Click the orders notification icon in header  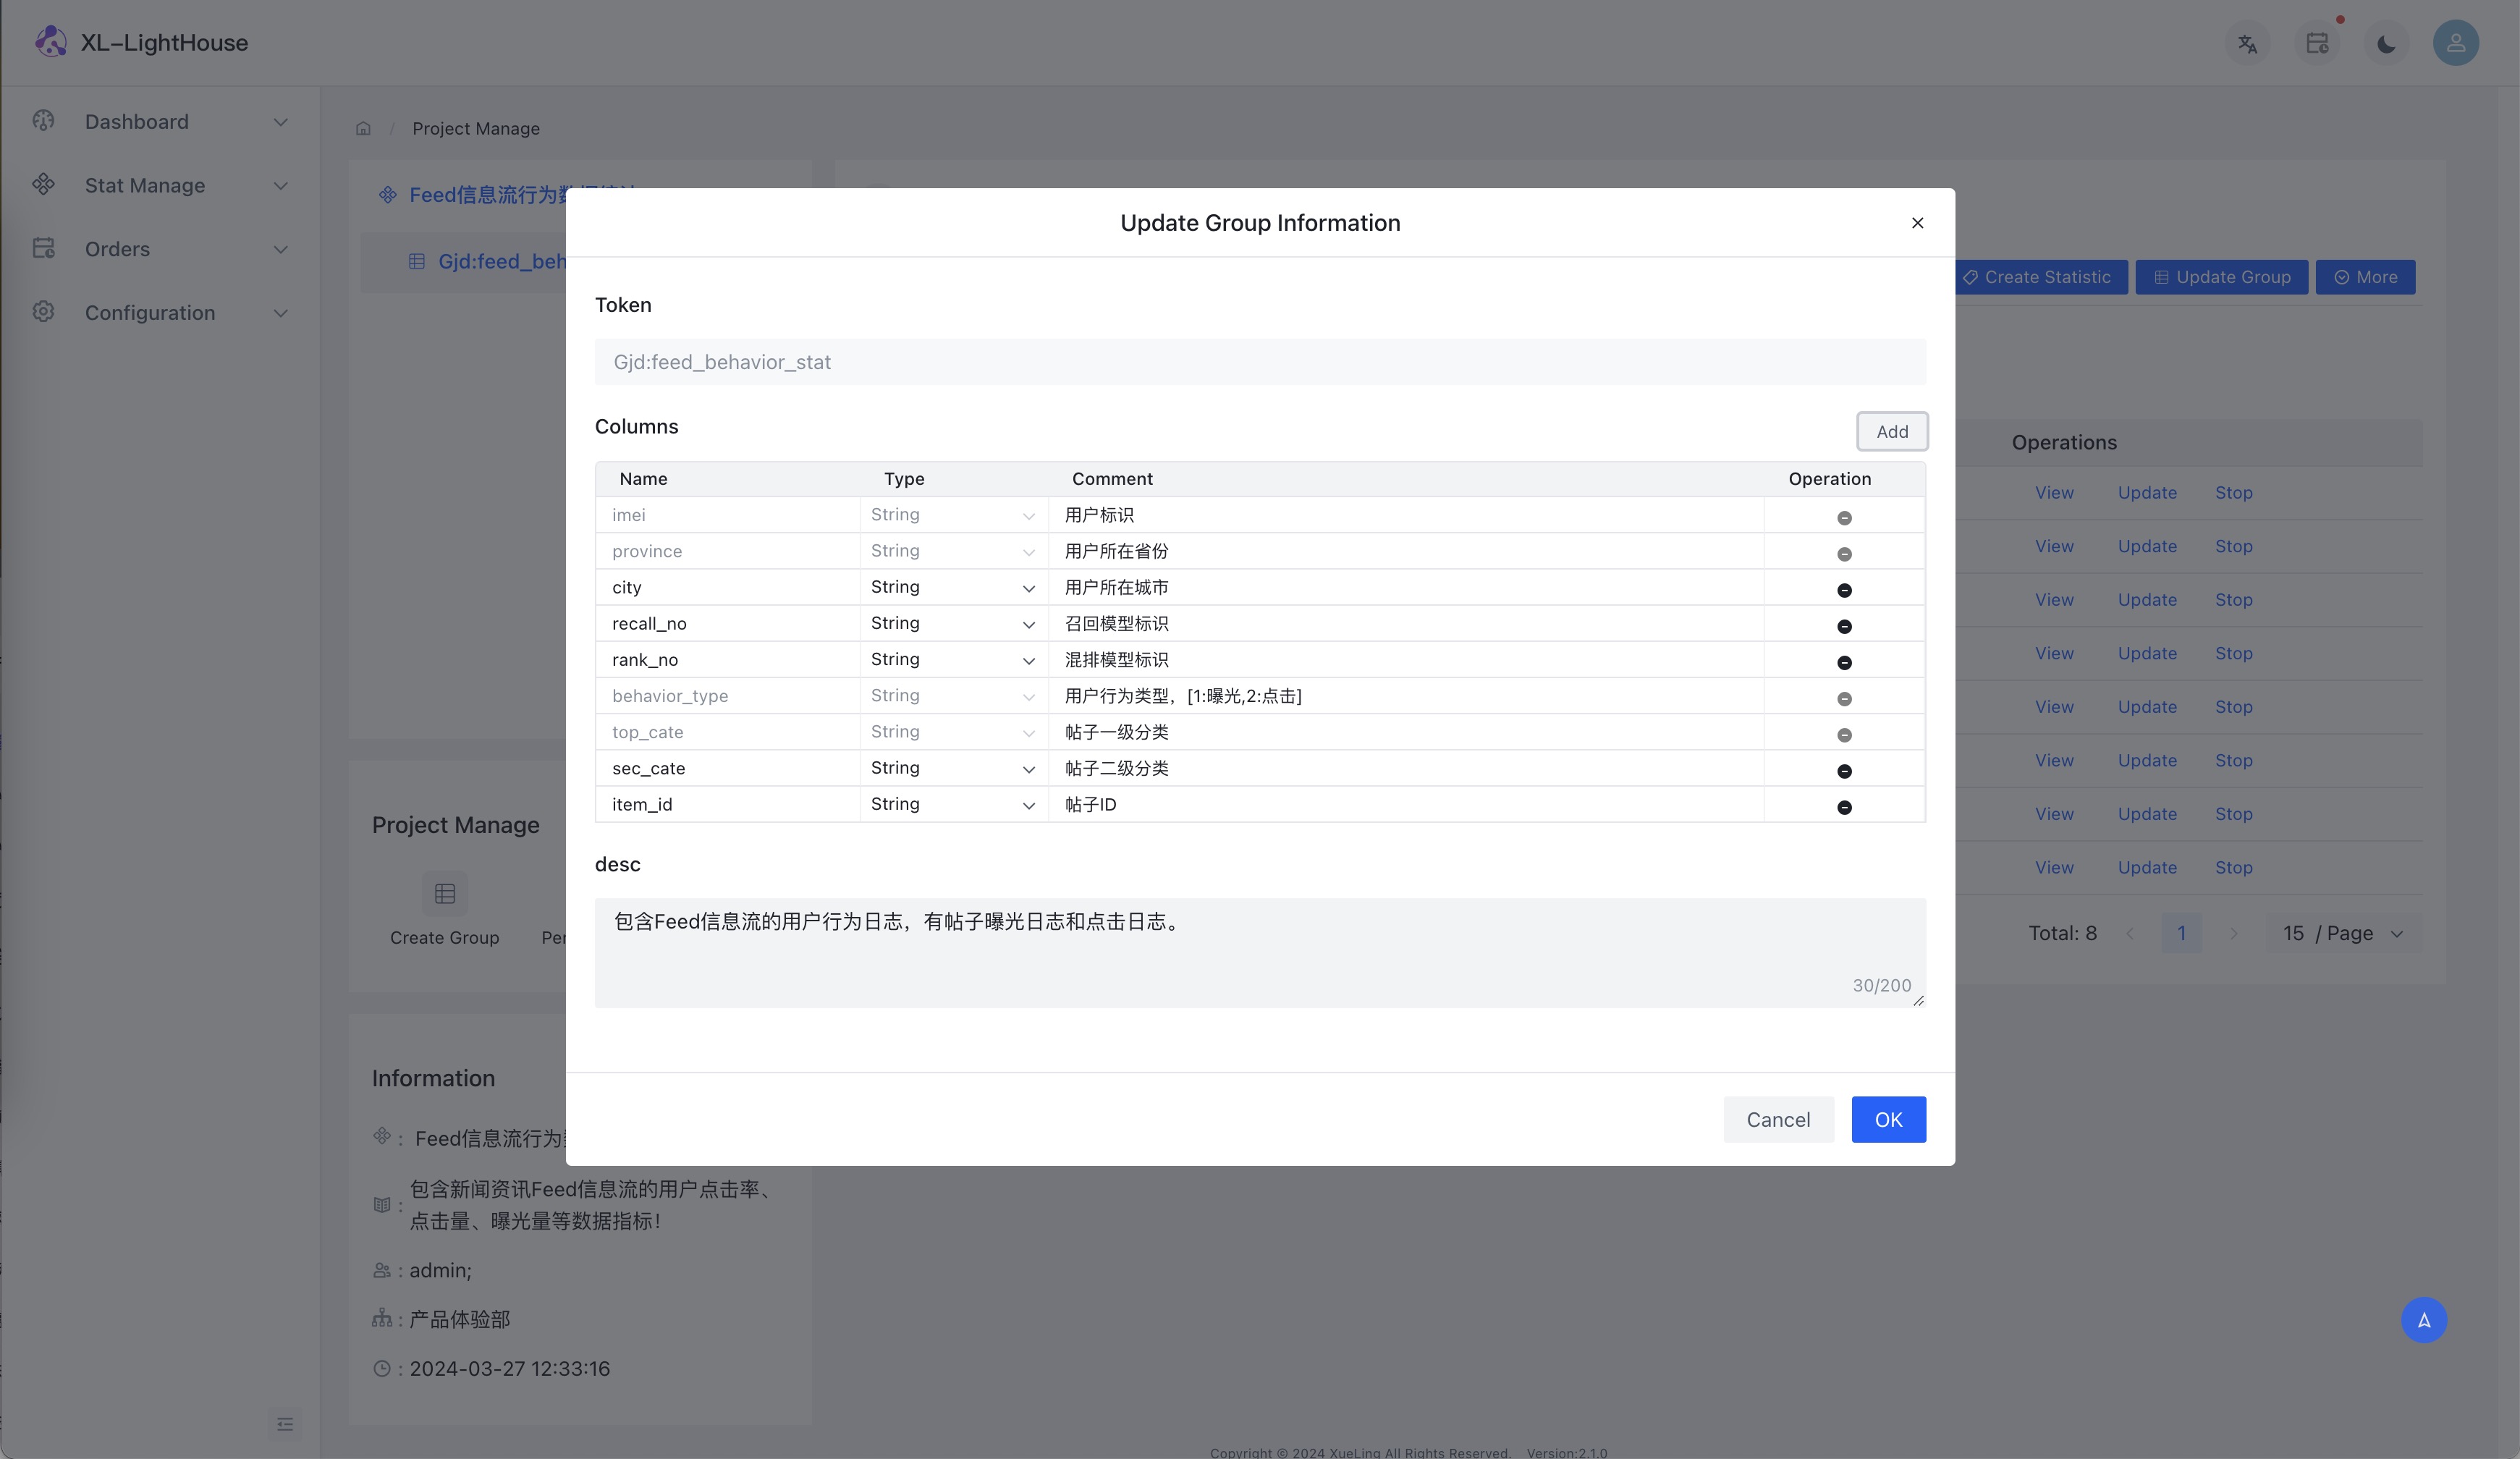[x=2317, y=43]
